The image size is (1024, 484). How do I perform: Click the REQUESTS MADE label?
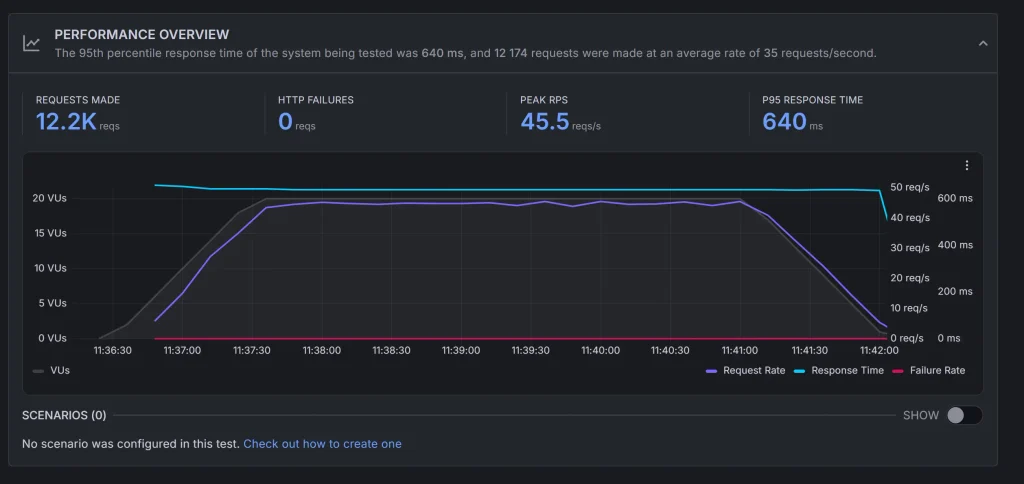click(78, 100)
